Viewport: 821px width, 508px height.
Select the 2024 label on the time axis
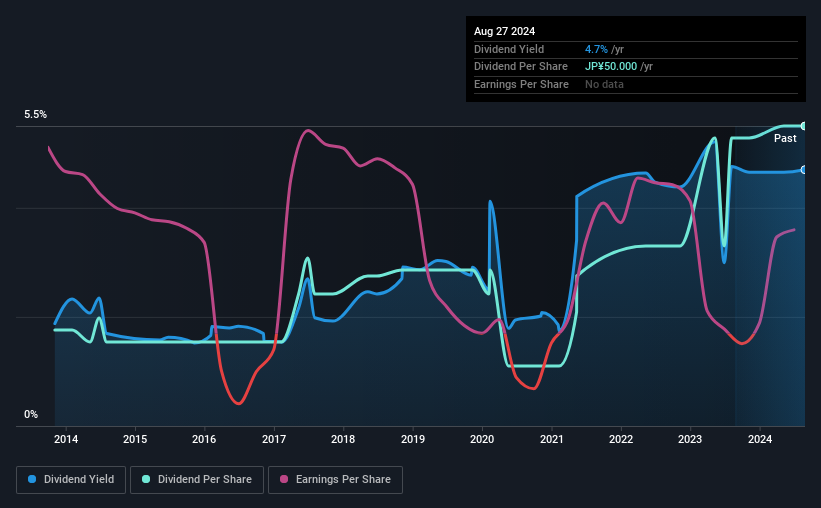760,439
